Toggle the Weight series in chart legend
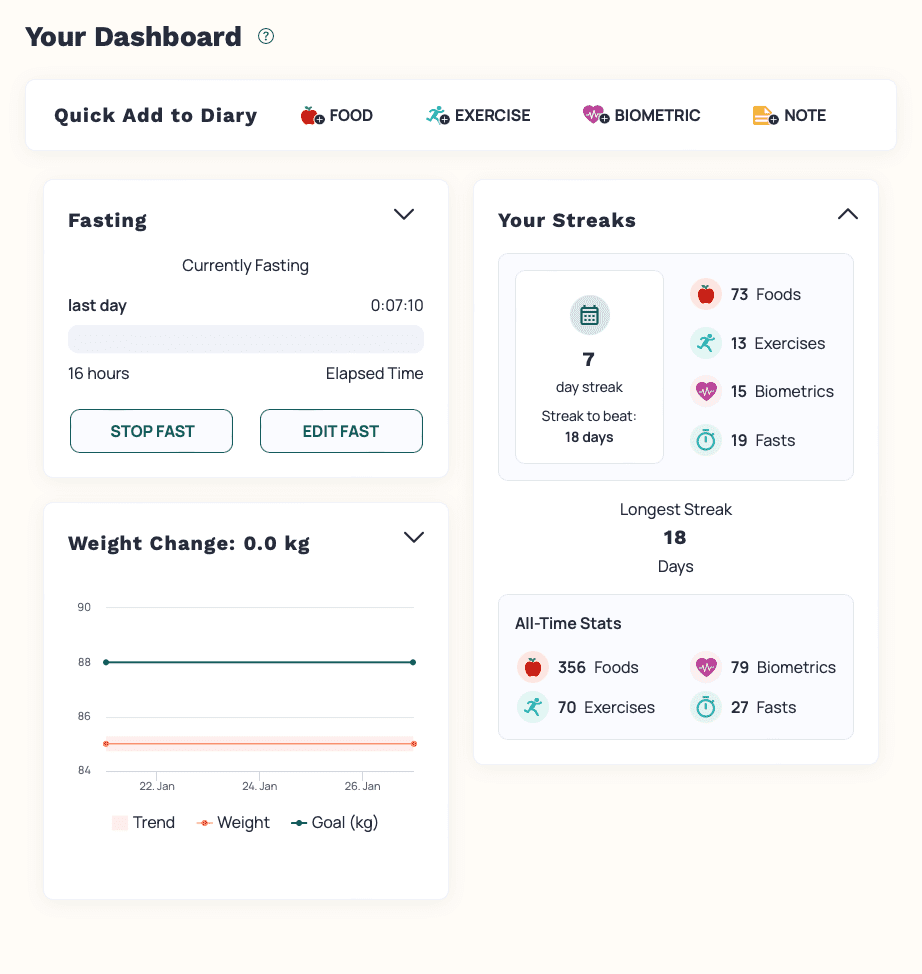The height and width of the screenshot is (974, 922). (232, 823)
